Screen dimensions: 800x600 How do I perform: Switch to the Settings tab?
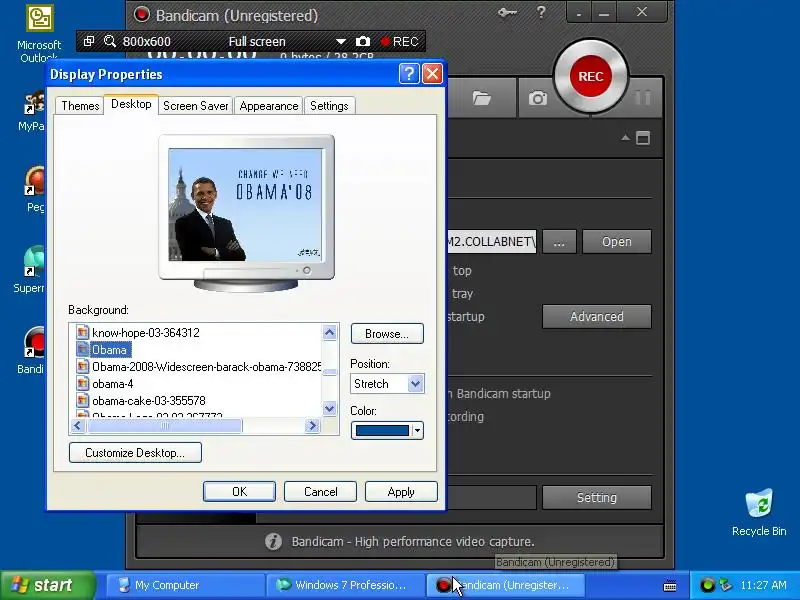tap(329, 106)
